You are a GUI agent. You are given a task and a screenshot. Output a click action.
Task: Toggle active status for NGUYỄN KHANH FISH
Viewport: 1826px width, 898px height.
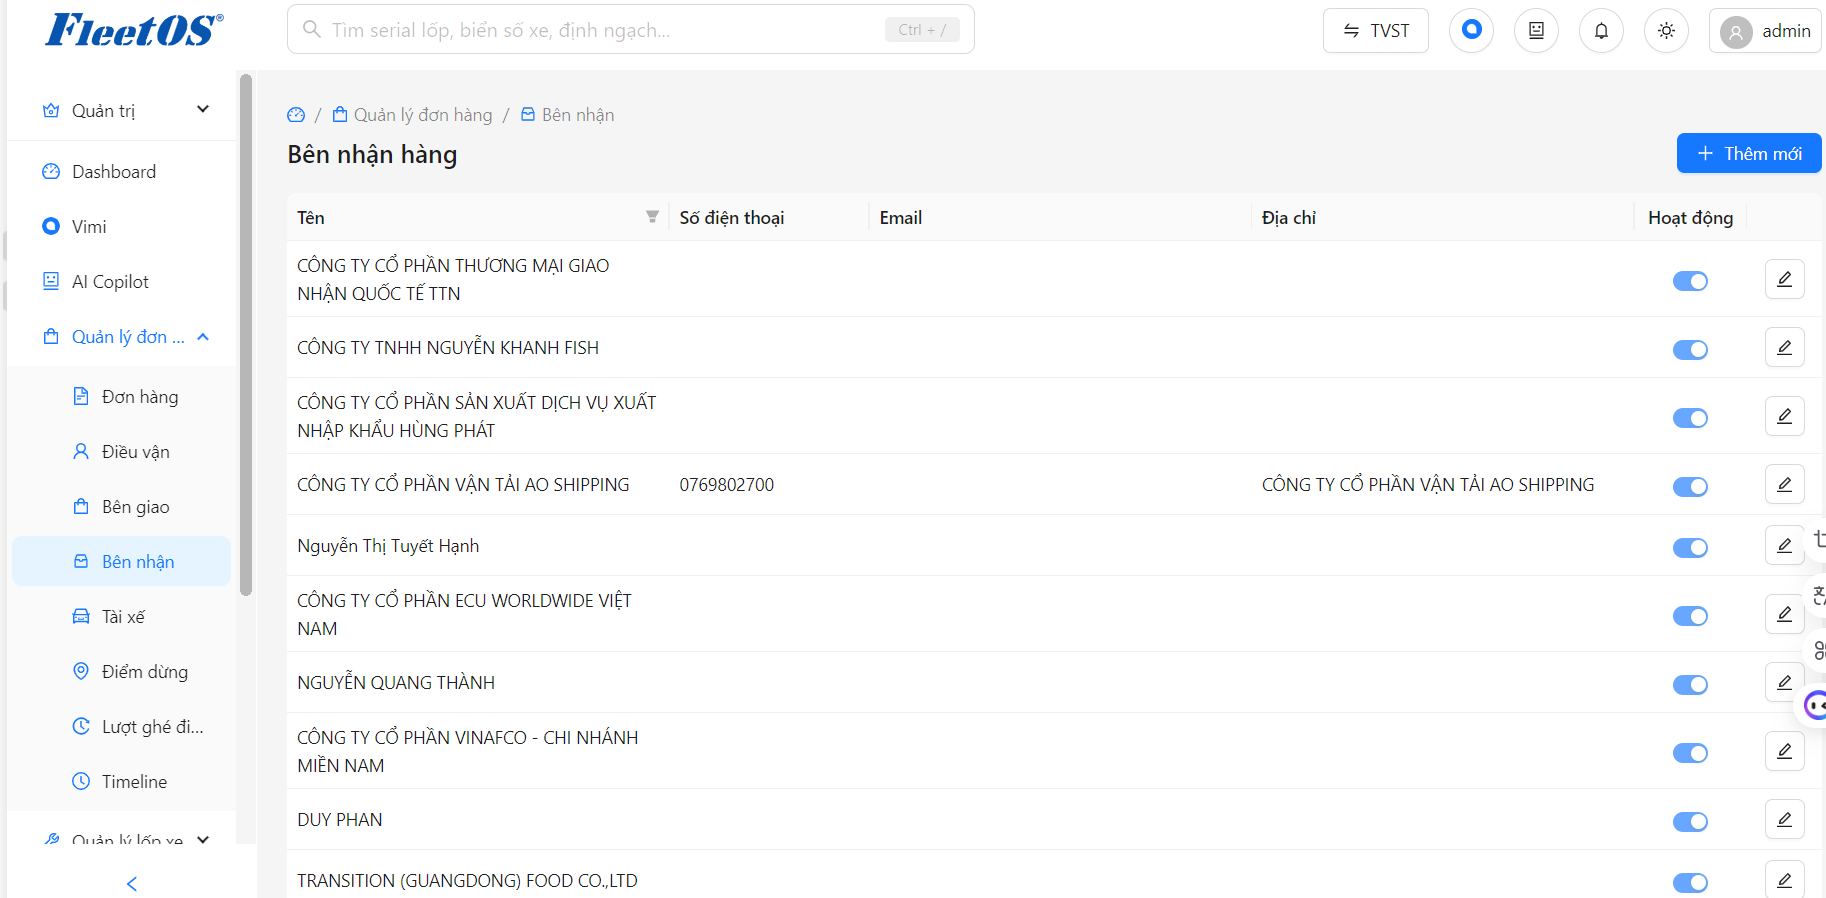[x=1690, y=350]
